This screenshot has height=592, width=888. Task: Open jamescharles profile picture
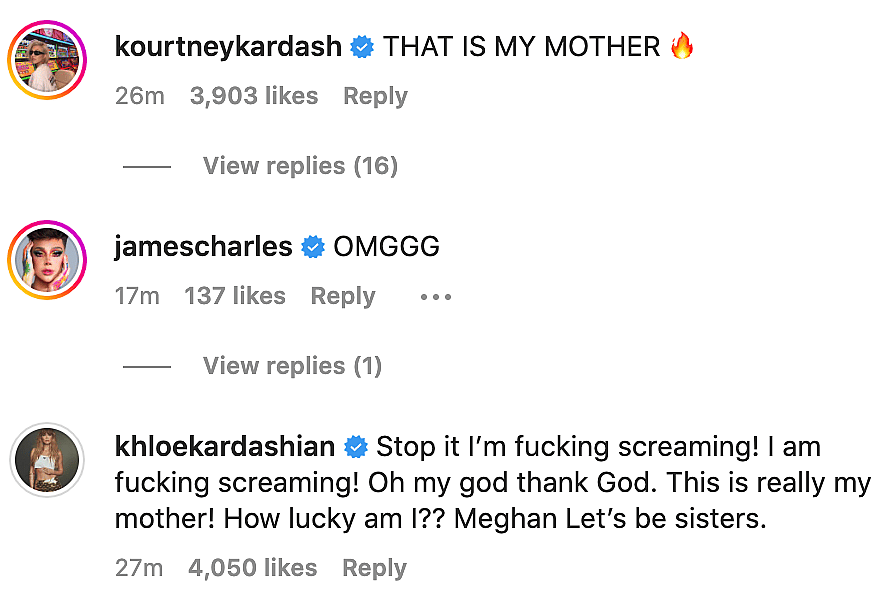coord(47,260)
